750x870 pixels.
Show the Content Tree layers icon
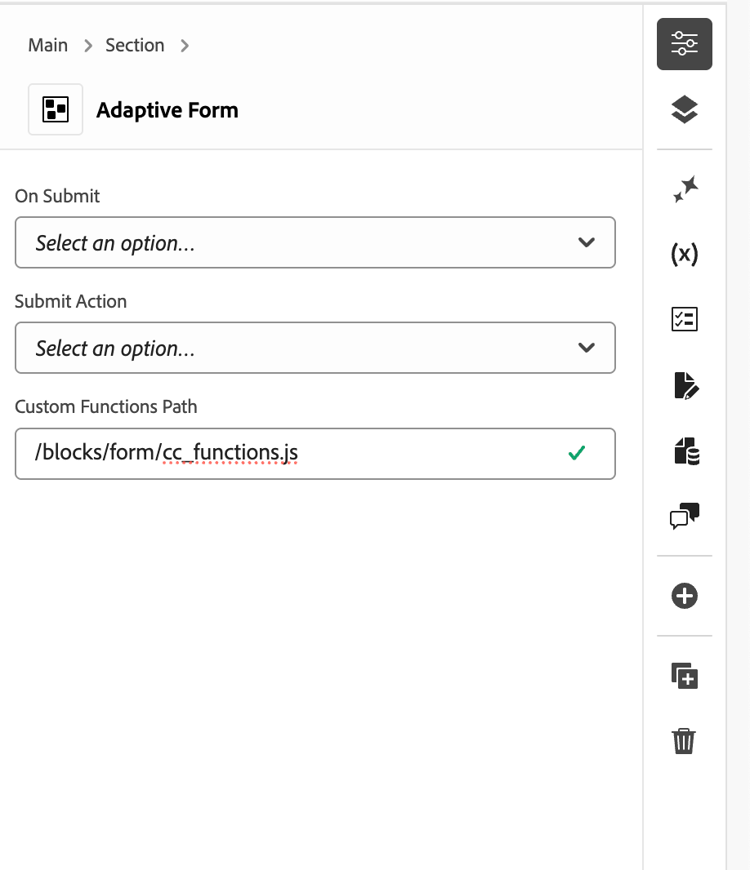coord(684,109)
